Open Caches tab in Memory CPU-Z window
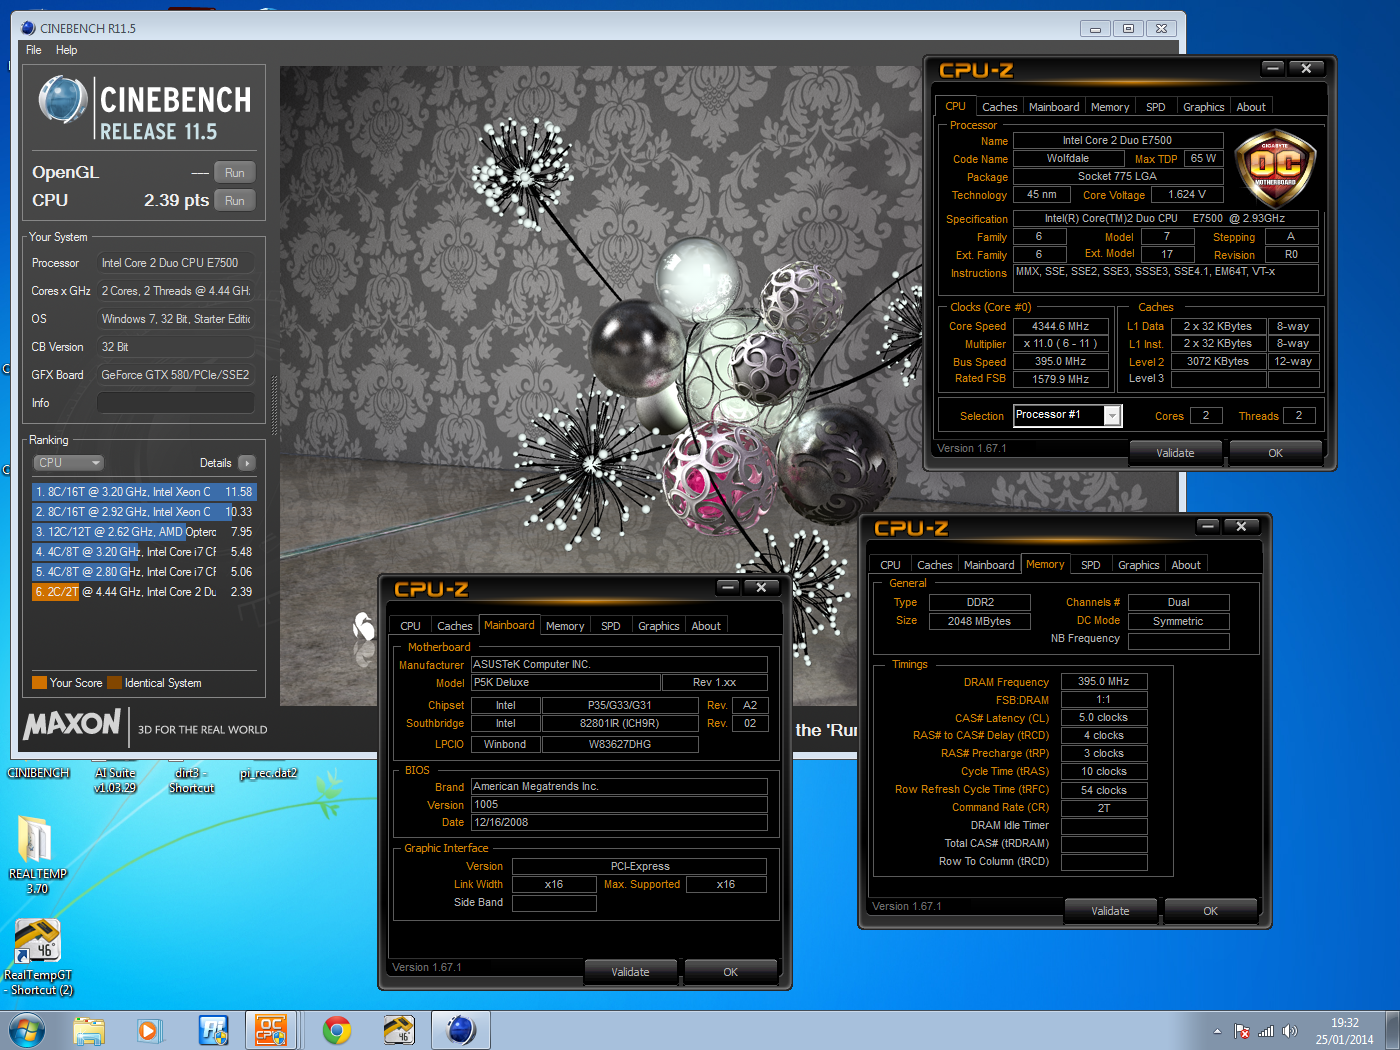1400x1050 pixels. [x=934, y=565]
